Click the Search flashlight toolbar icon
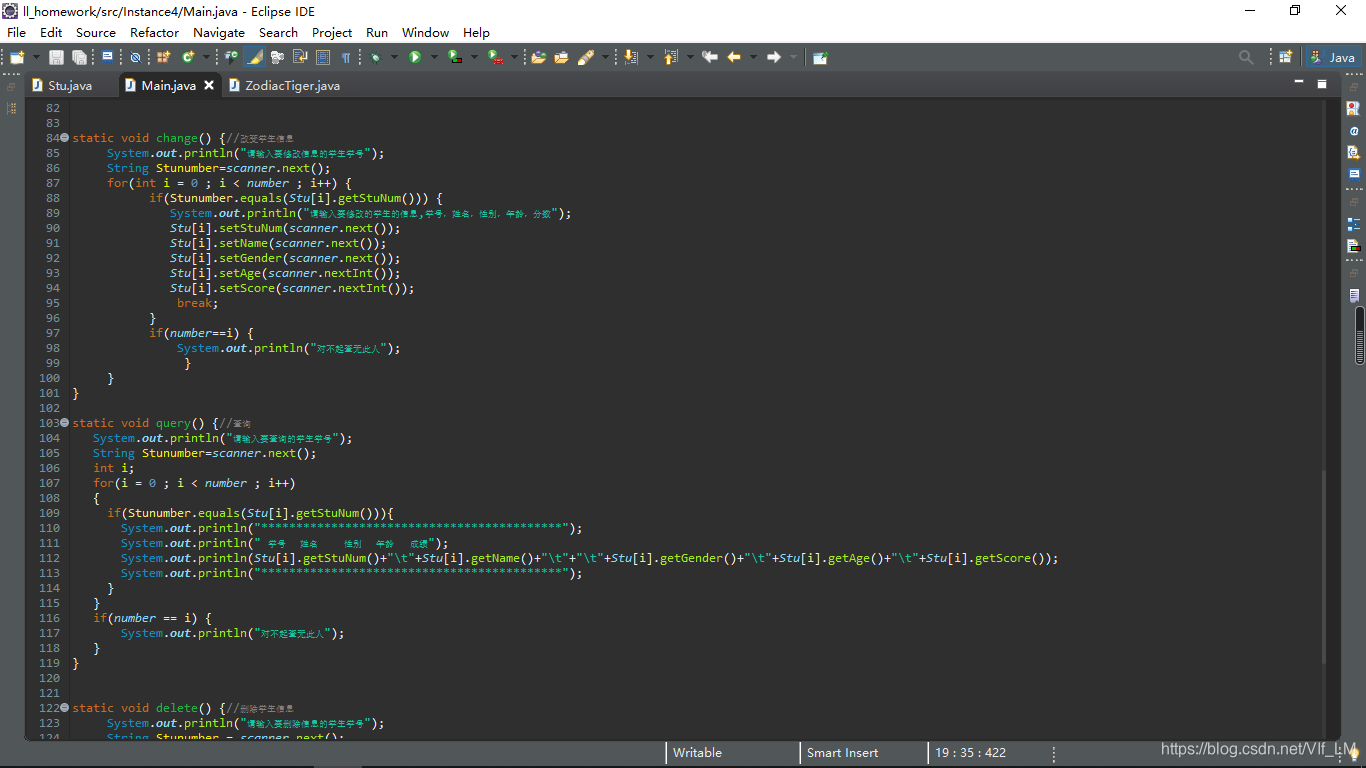The image size is (1366, 768). tap(586, 57)
